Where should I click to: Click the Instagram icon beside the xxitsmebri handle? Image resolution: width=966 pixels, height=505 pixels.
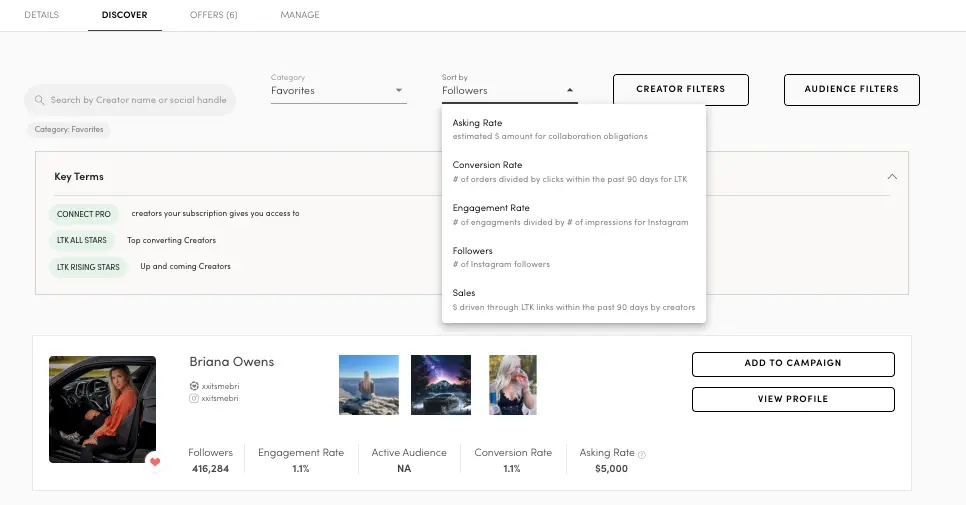pos(194,397)
